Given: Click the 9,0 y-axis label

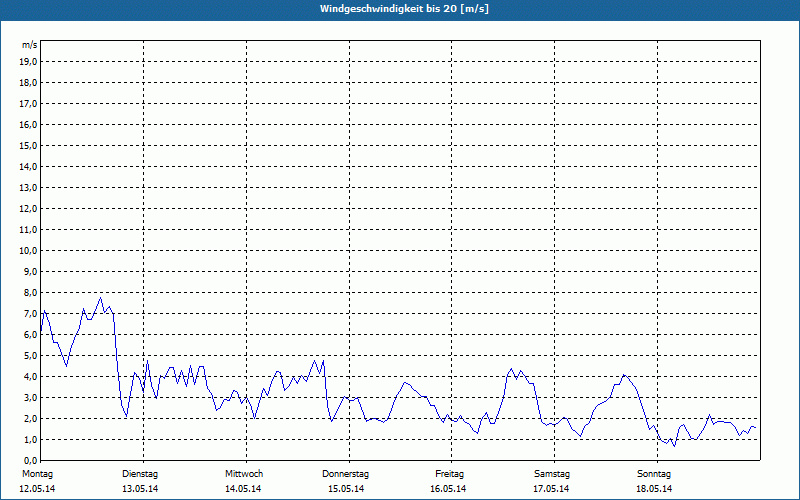Looking at the screenshot, I should (x=30, y=271).
